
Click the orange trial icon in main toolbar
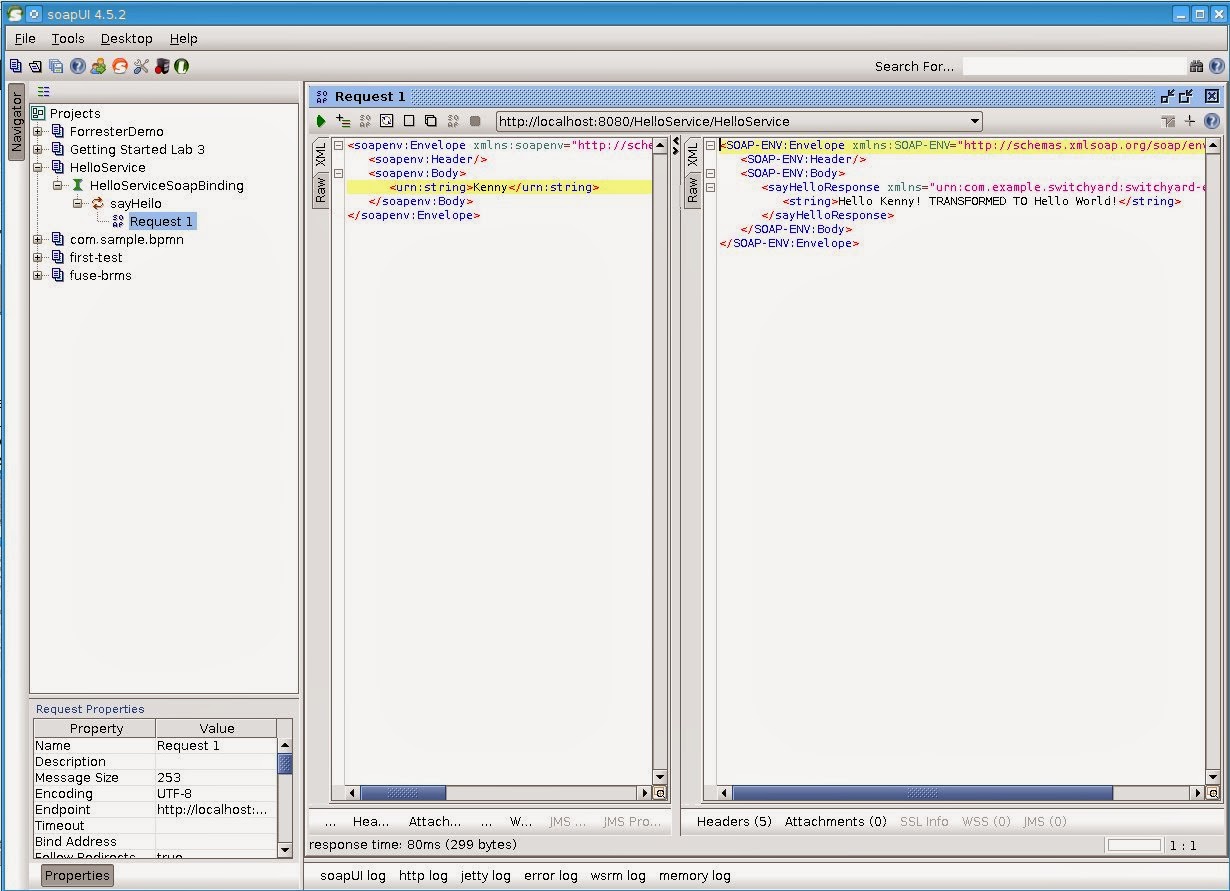120,66
